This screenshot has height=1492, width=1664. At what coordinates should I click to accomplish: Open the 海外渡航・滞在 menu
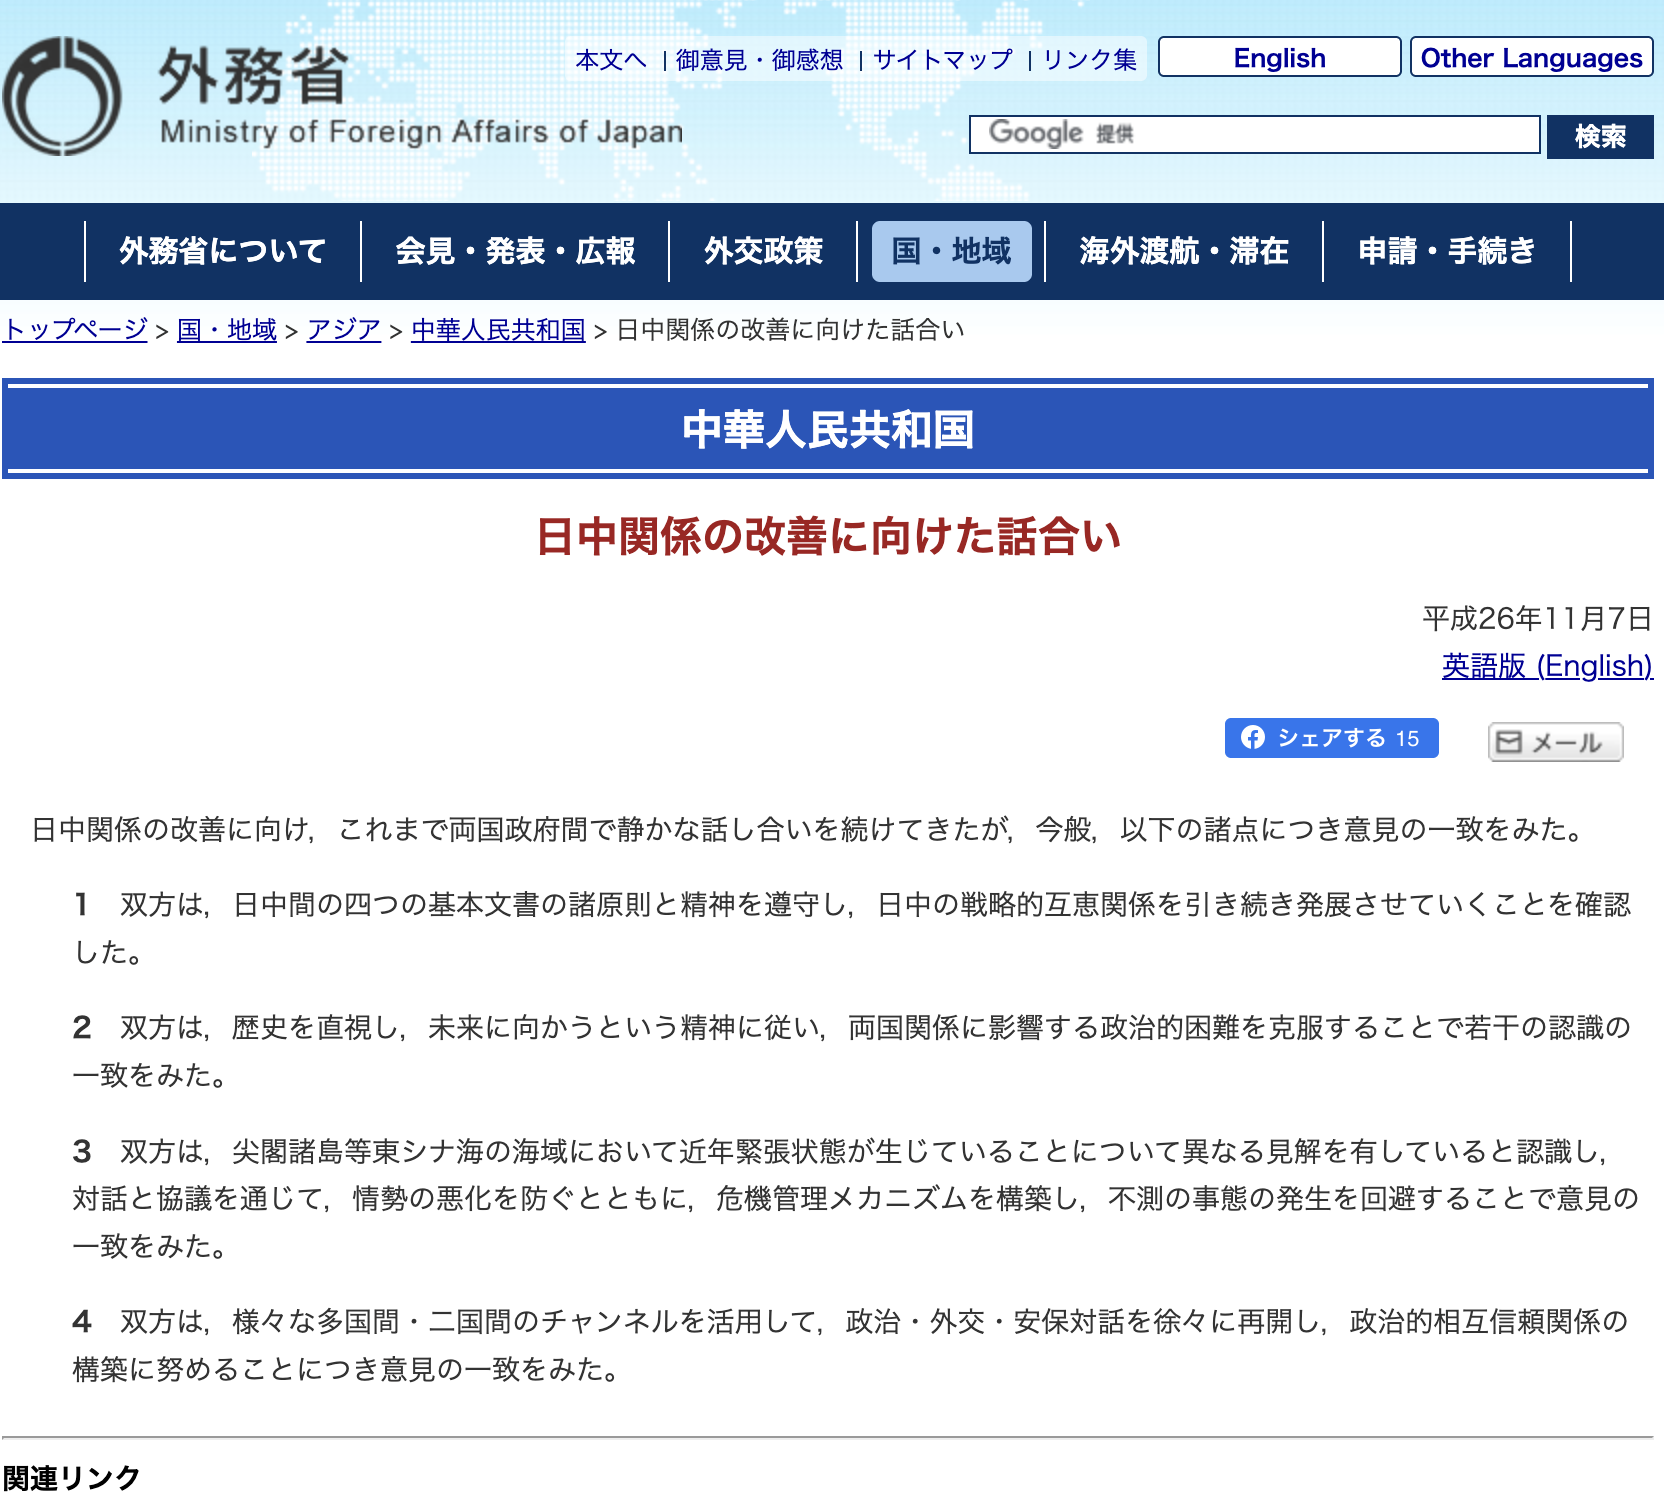click(1183, 251)
